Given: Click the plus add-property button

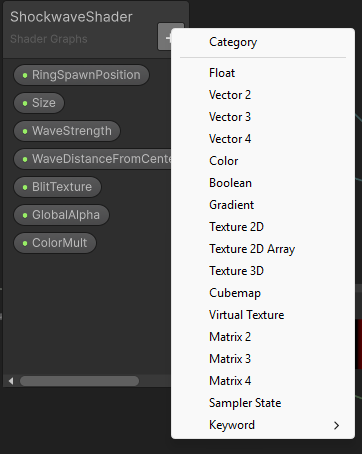Looking at the screenshot, I should (x=165, y=37).
